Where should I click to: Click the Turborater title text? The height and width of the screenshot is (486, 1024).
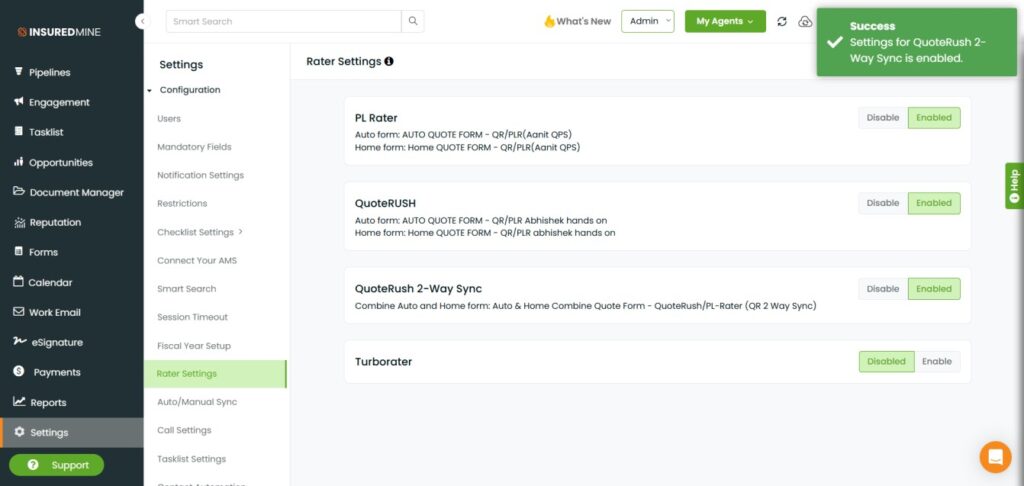click(383, 361)
